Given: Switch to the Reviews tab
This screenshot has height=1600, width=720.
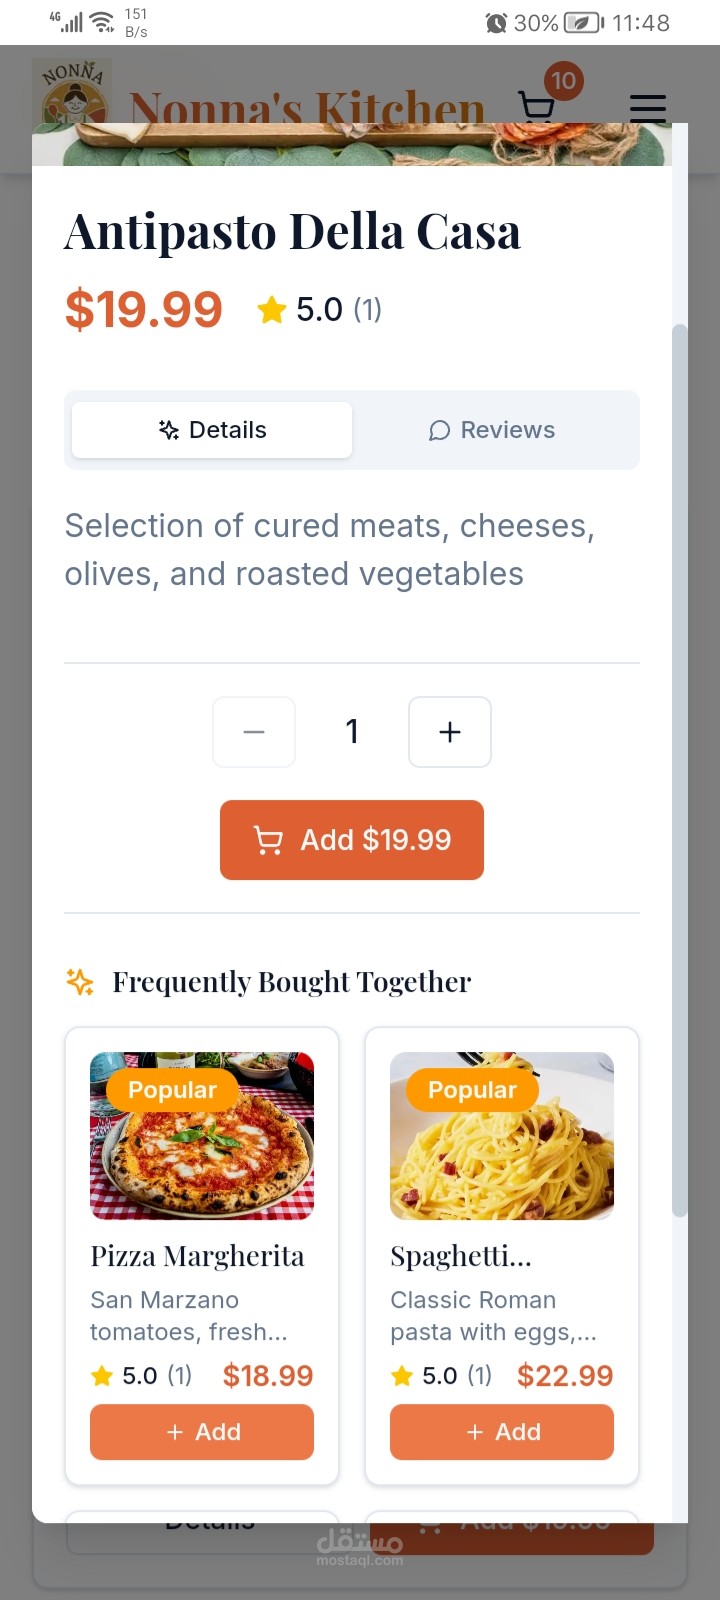Looking at the screenshot, I should pos(492,430).
